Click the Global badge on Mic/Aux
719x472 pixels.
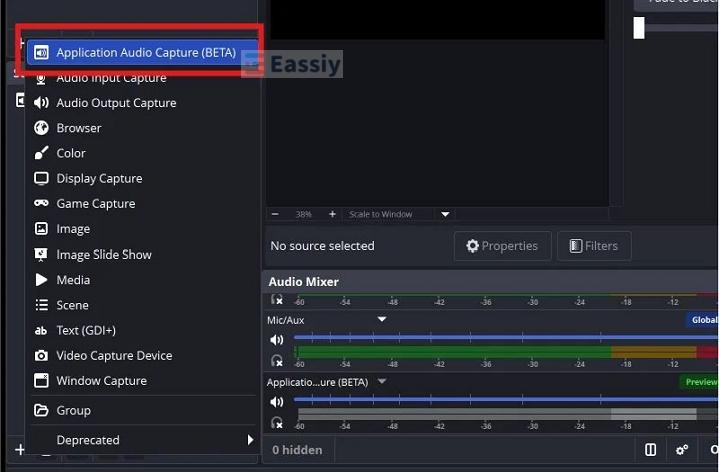pyautogui.click(x=703, y=320)
